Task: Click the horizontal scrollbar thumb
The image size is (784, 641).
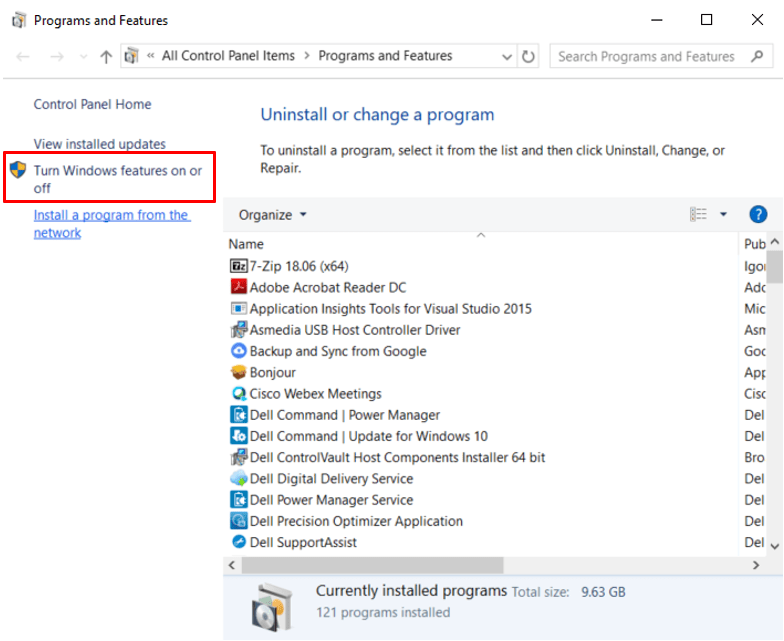Action: point(372,565)
